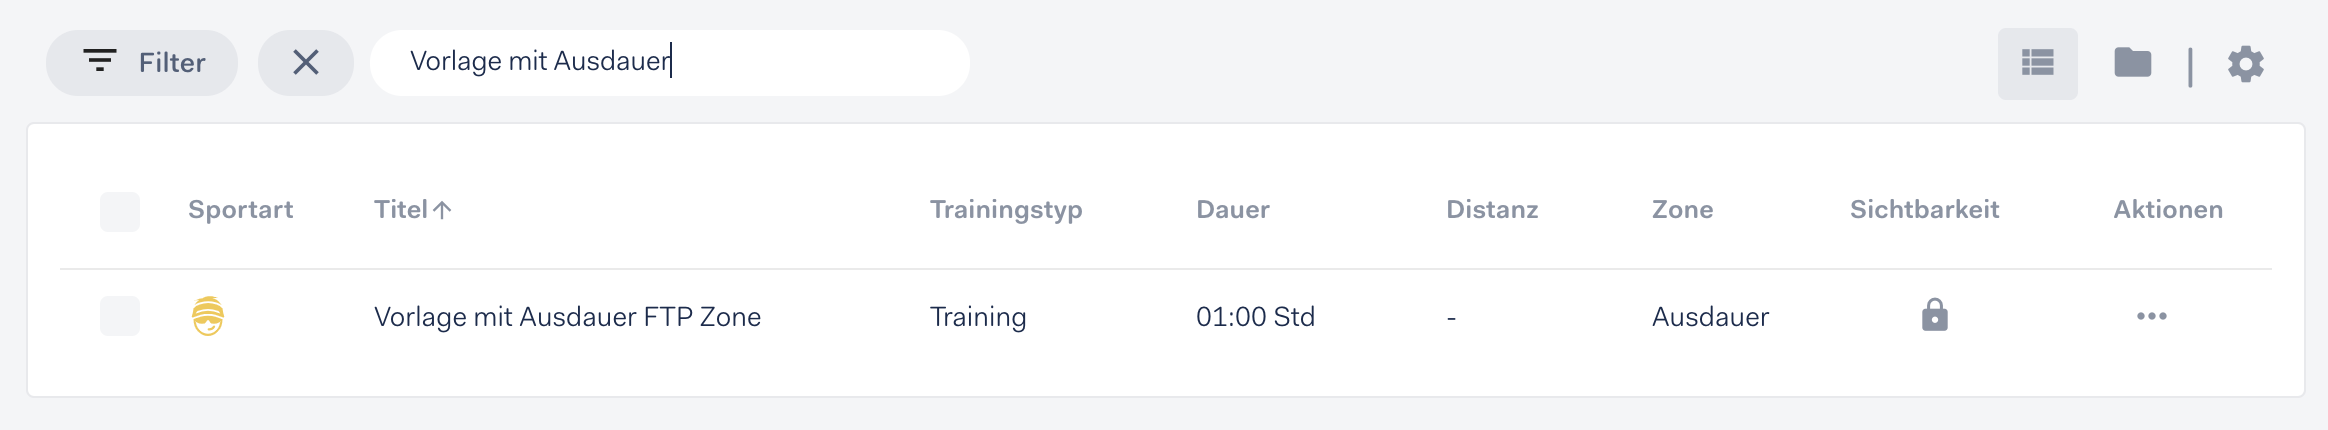Select the checkbox for the Ausdauer FTP Zone row
Image resolution: width=2328 pixels, height=430 pixels.
pos(120,316)
